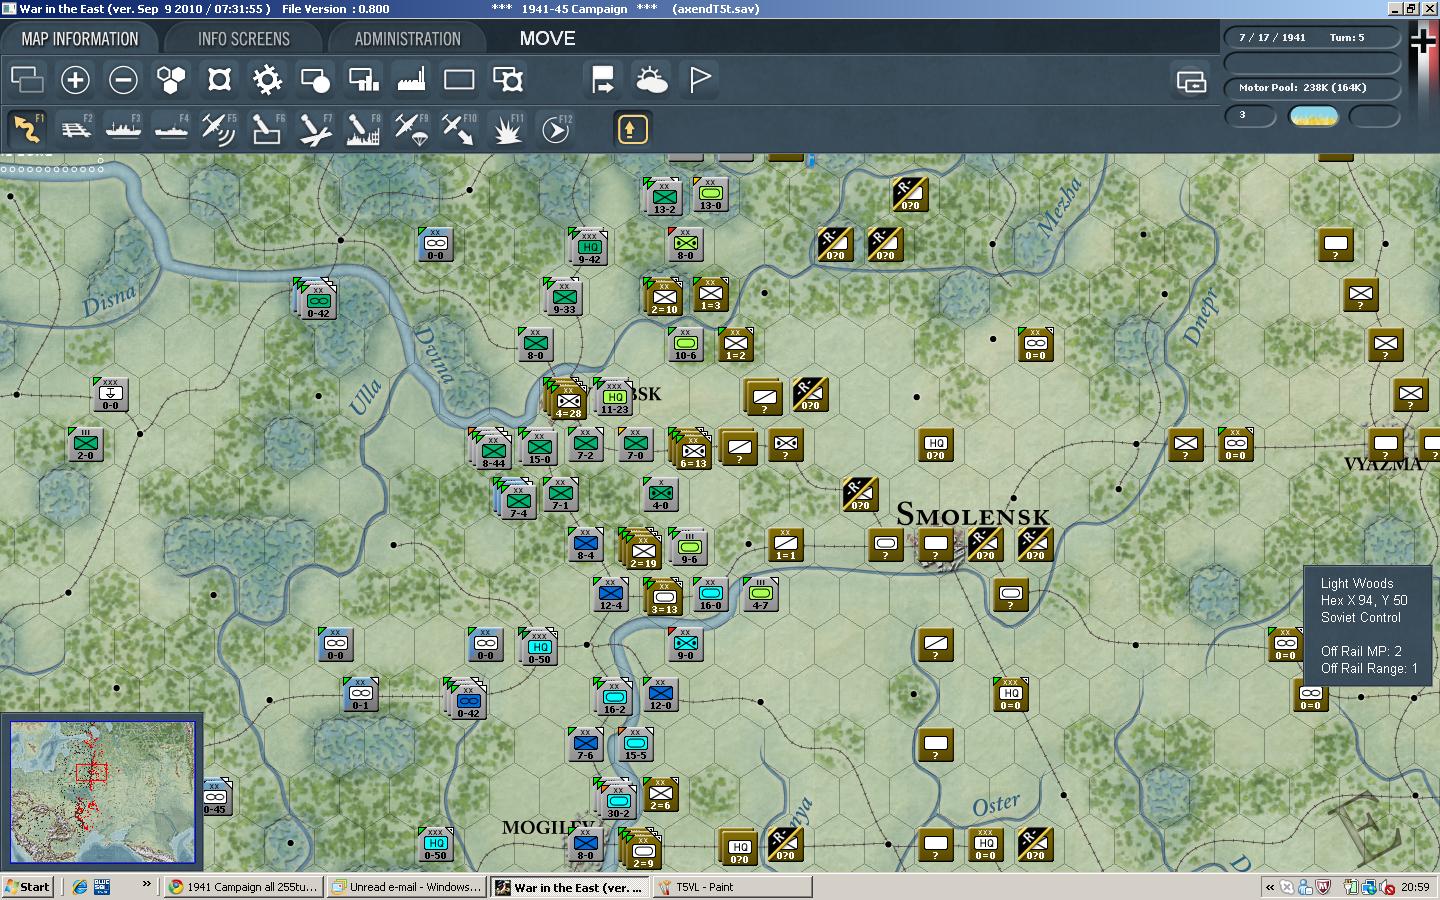
Task: Select the panzer stack labeled 30-2
Action: (x=618, y=800)
